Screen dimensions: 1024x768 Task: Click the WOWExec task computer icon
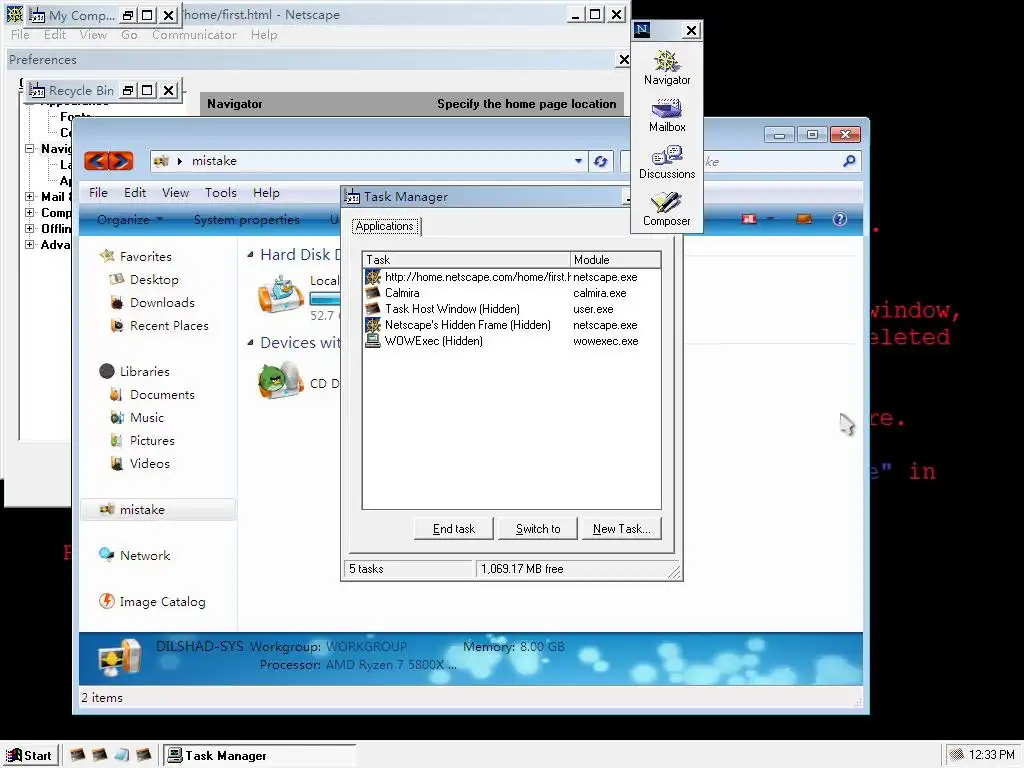(x=373, y=340)
